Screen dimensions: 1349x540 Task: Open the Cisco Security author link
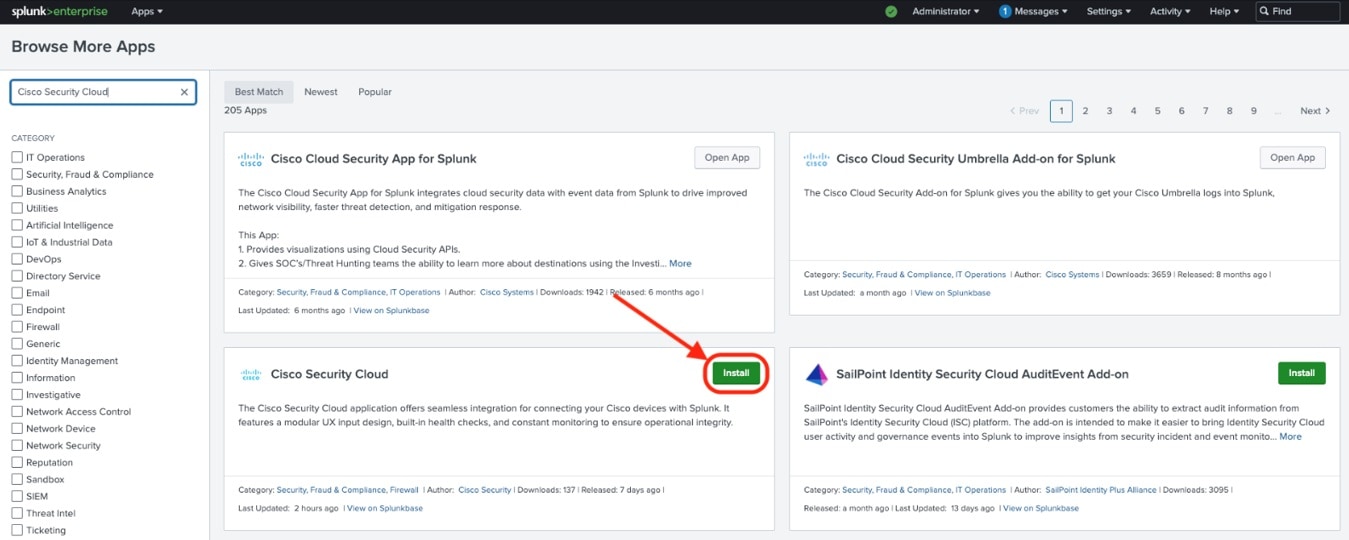485,490
